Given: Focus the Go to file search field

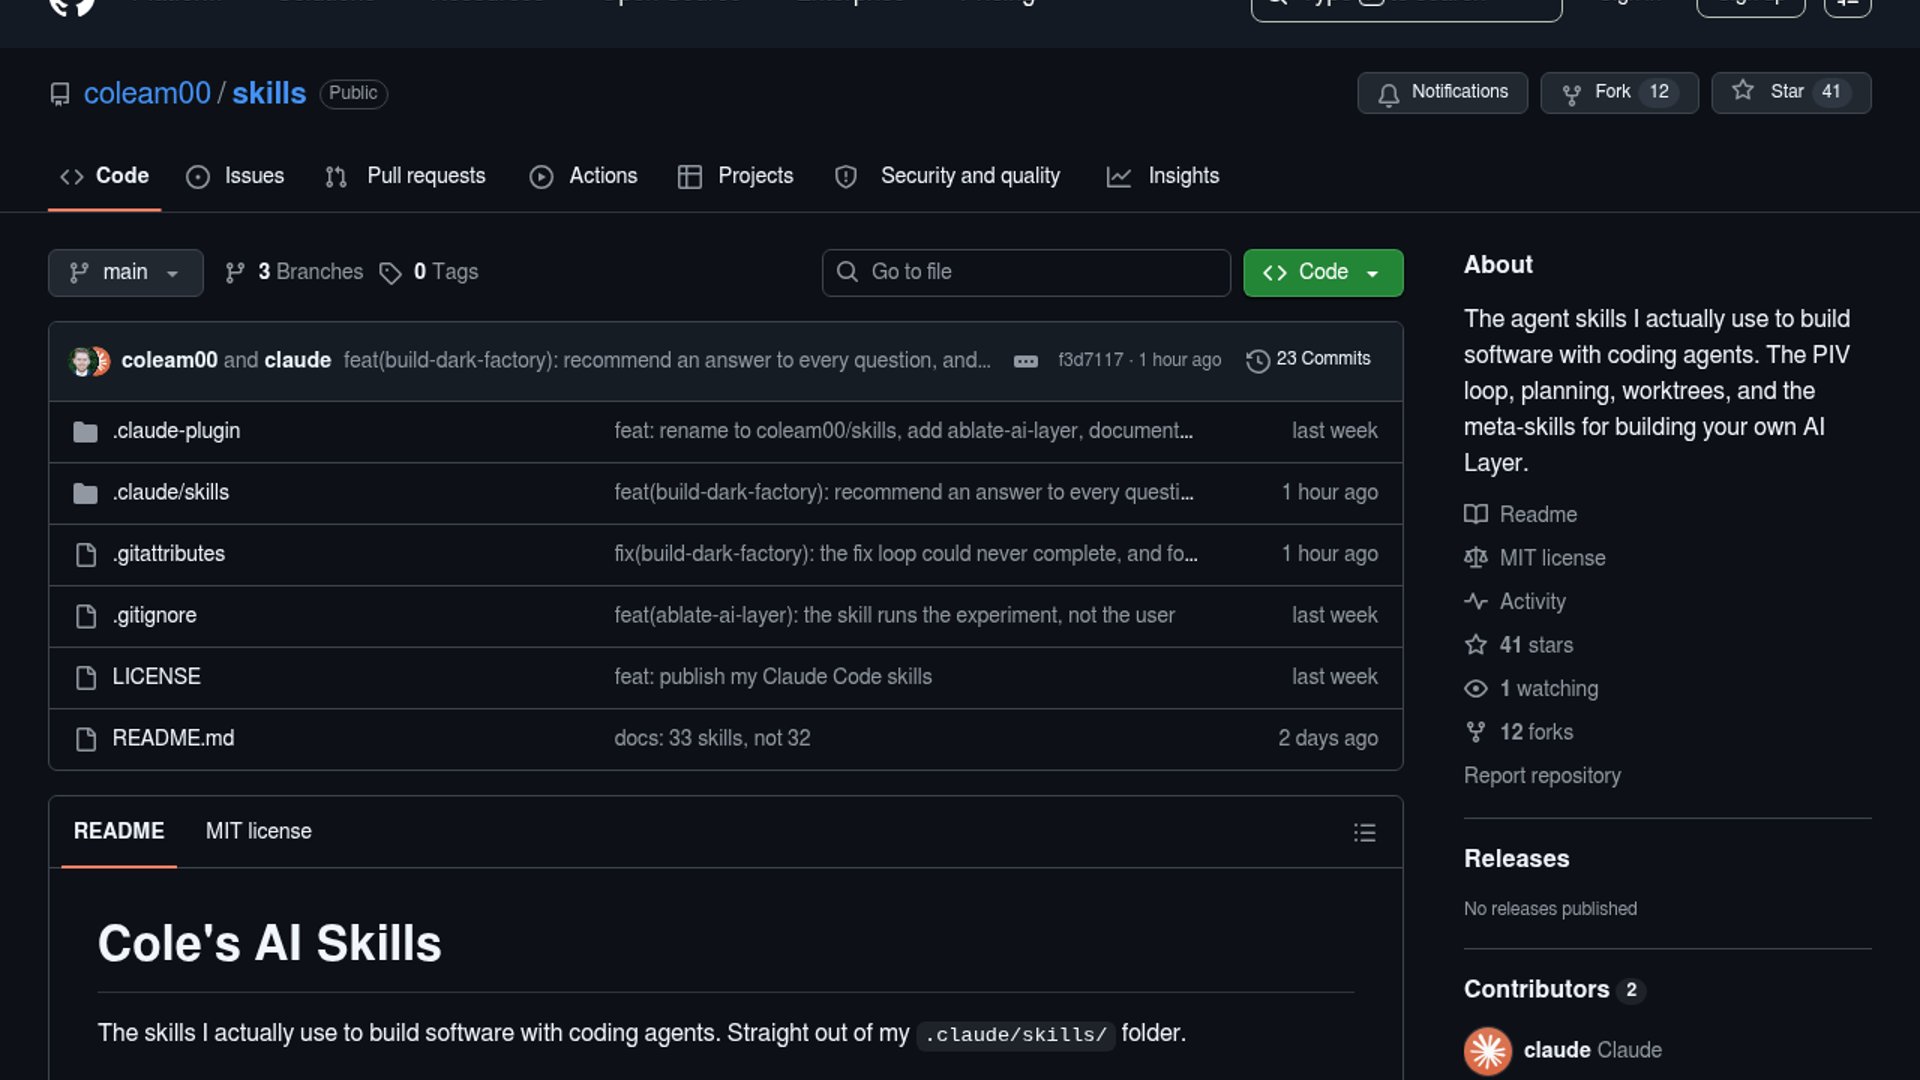Looking at the screenshot, I should pyautogui.click(x=1026, y=272).
